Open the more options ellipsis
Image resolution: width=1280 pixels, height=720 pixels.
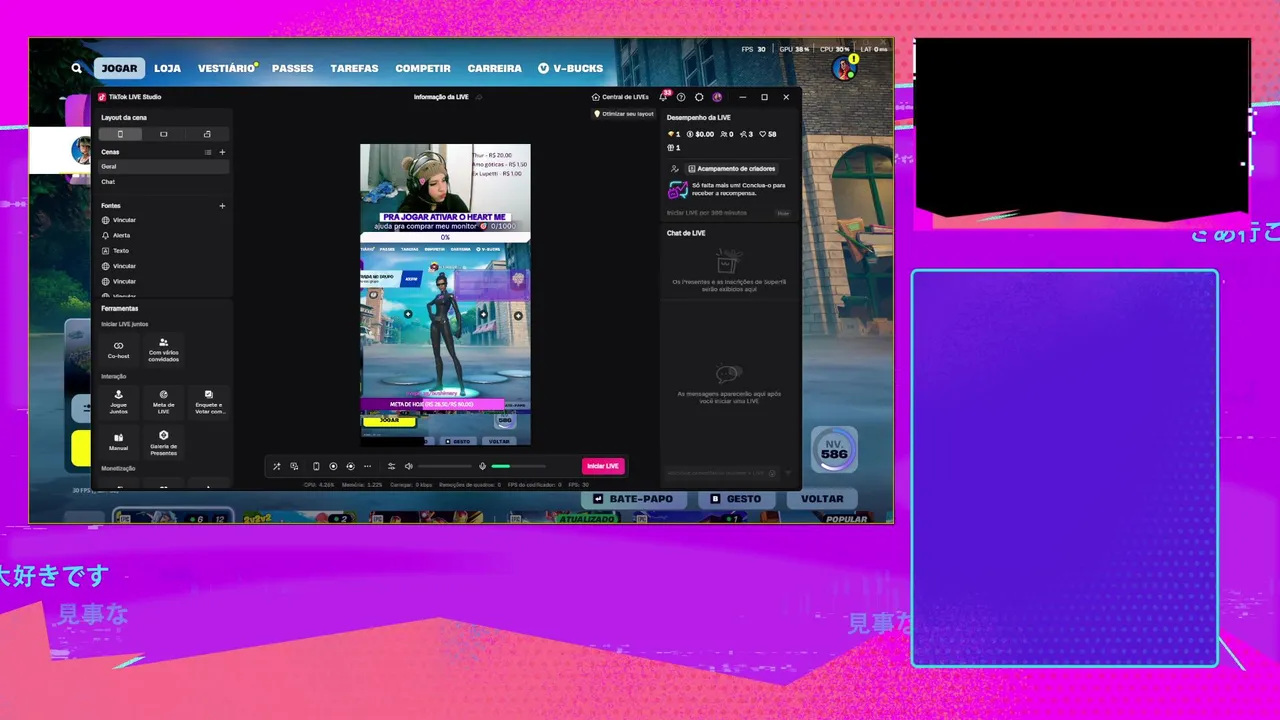pyautogui.click(x=367, y=466)
